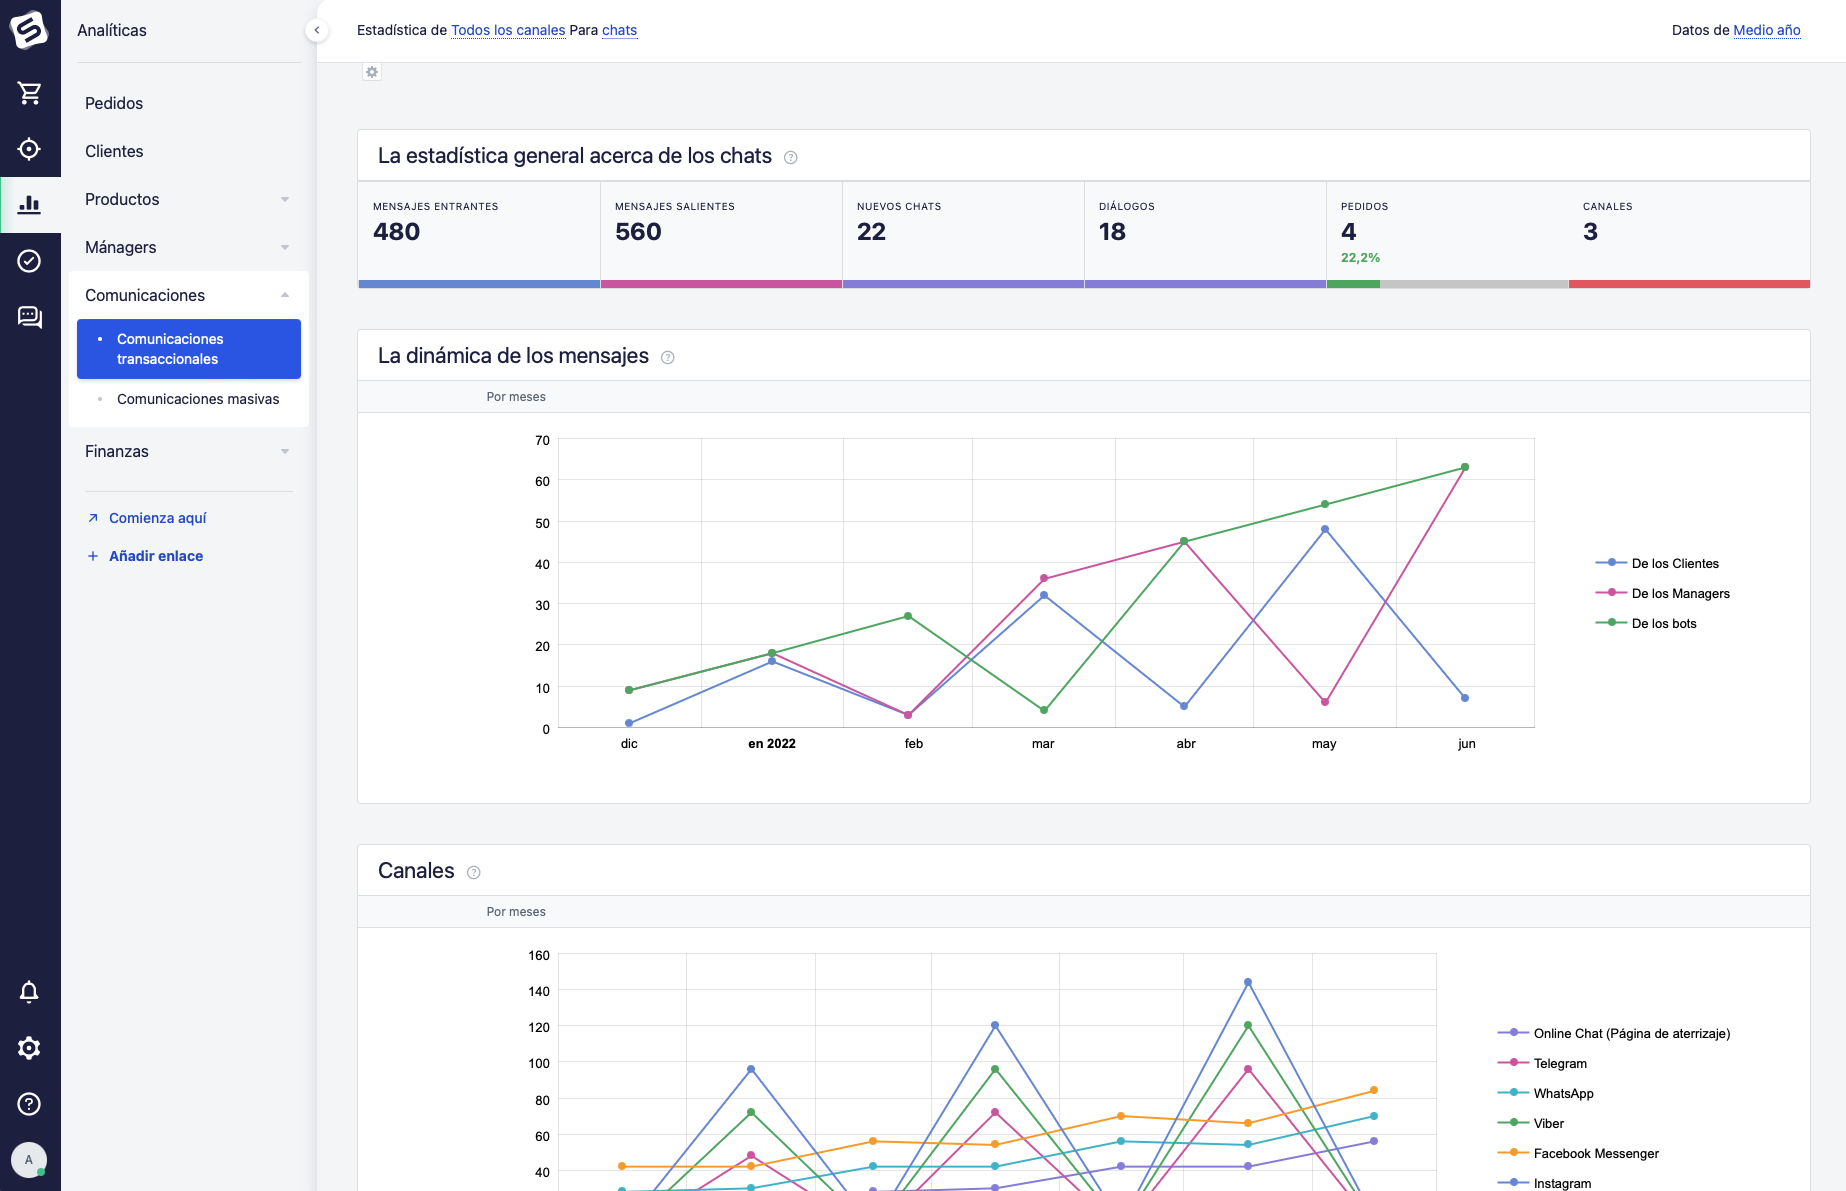Viewport: 1846px width, 1191px height.
Task: Open the shopping cart orders icon
Action: tap(30, 93)
